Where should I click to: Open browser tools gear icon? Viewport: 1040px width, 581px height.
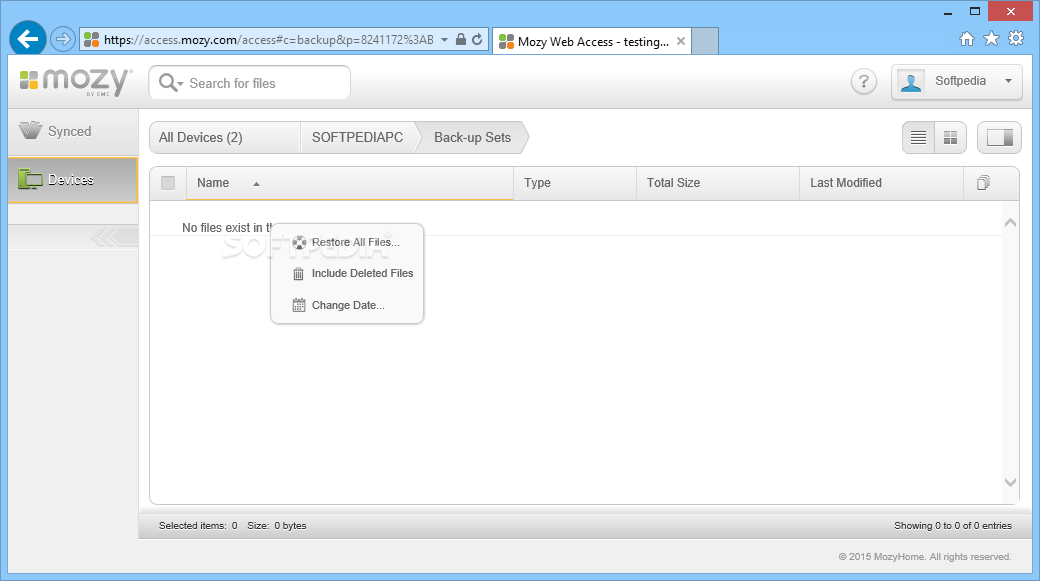[x=1015, y=38]
